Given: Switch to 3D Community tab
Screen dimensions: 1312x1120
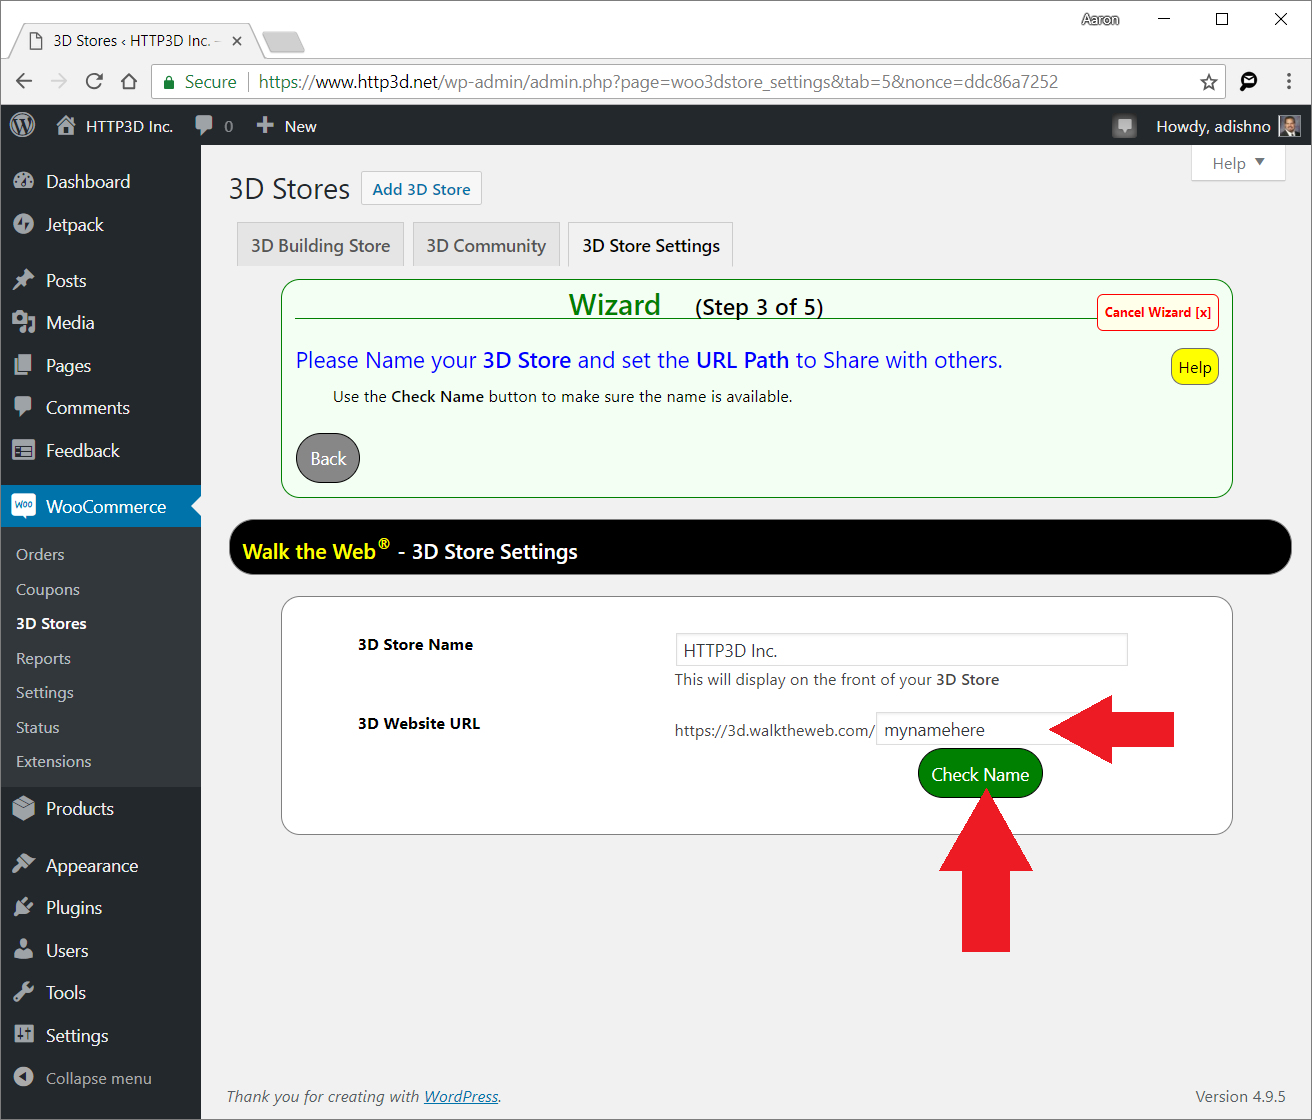Looking at the screenshot, I should [x=486, y=245].
